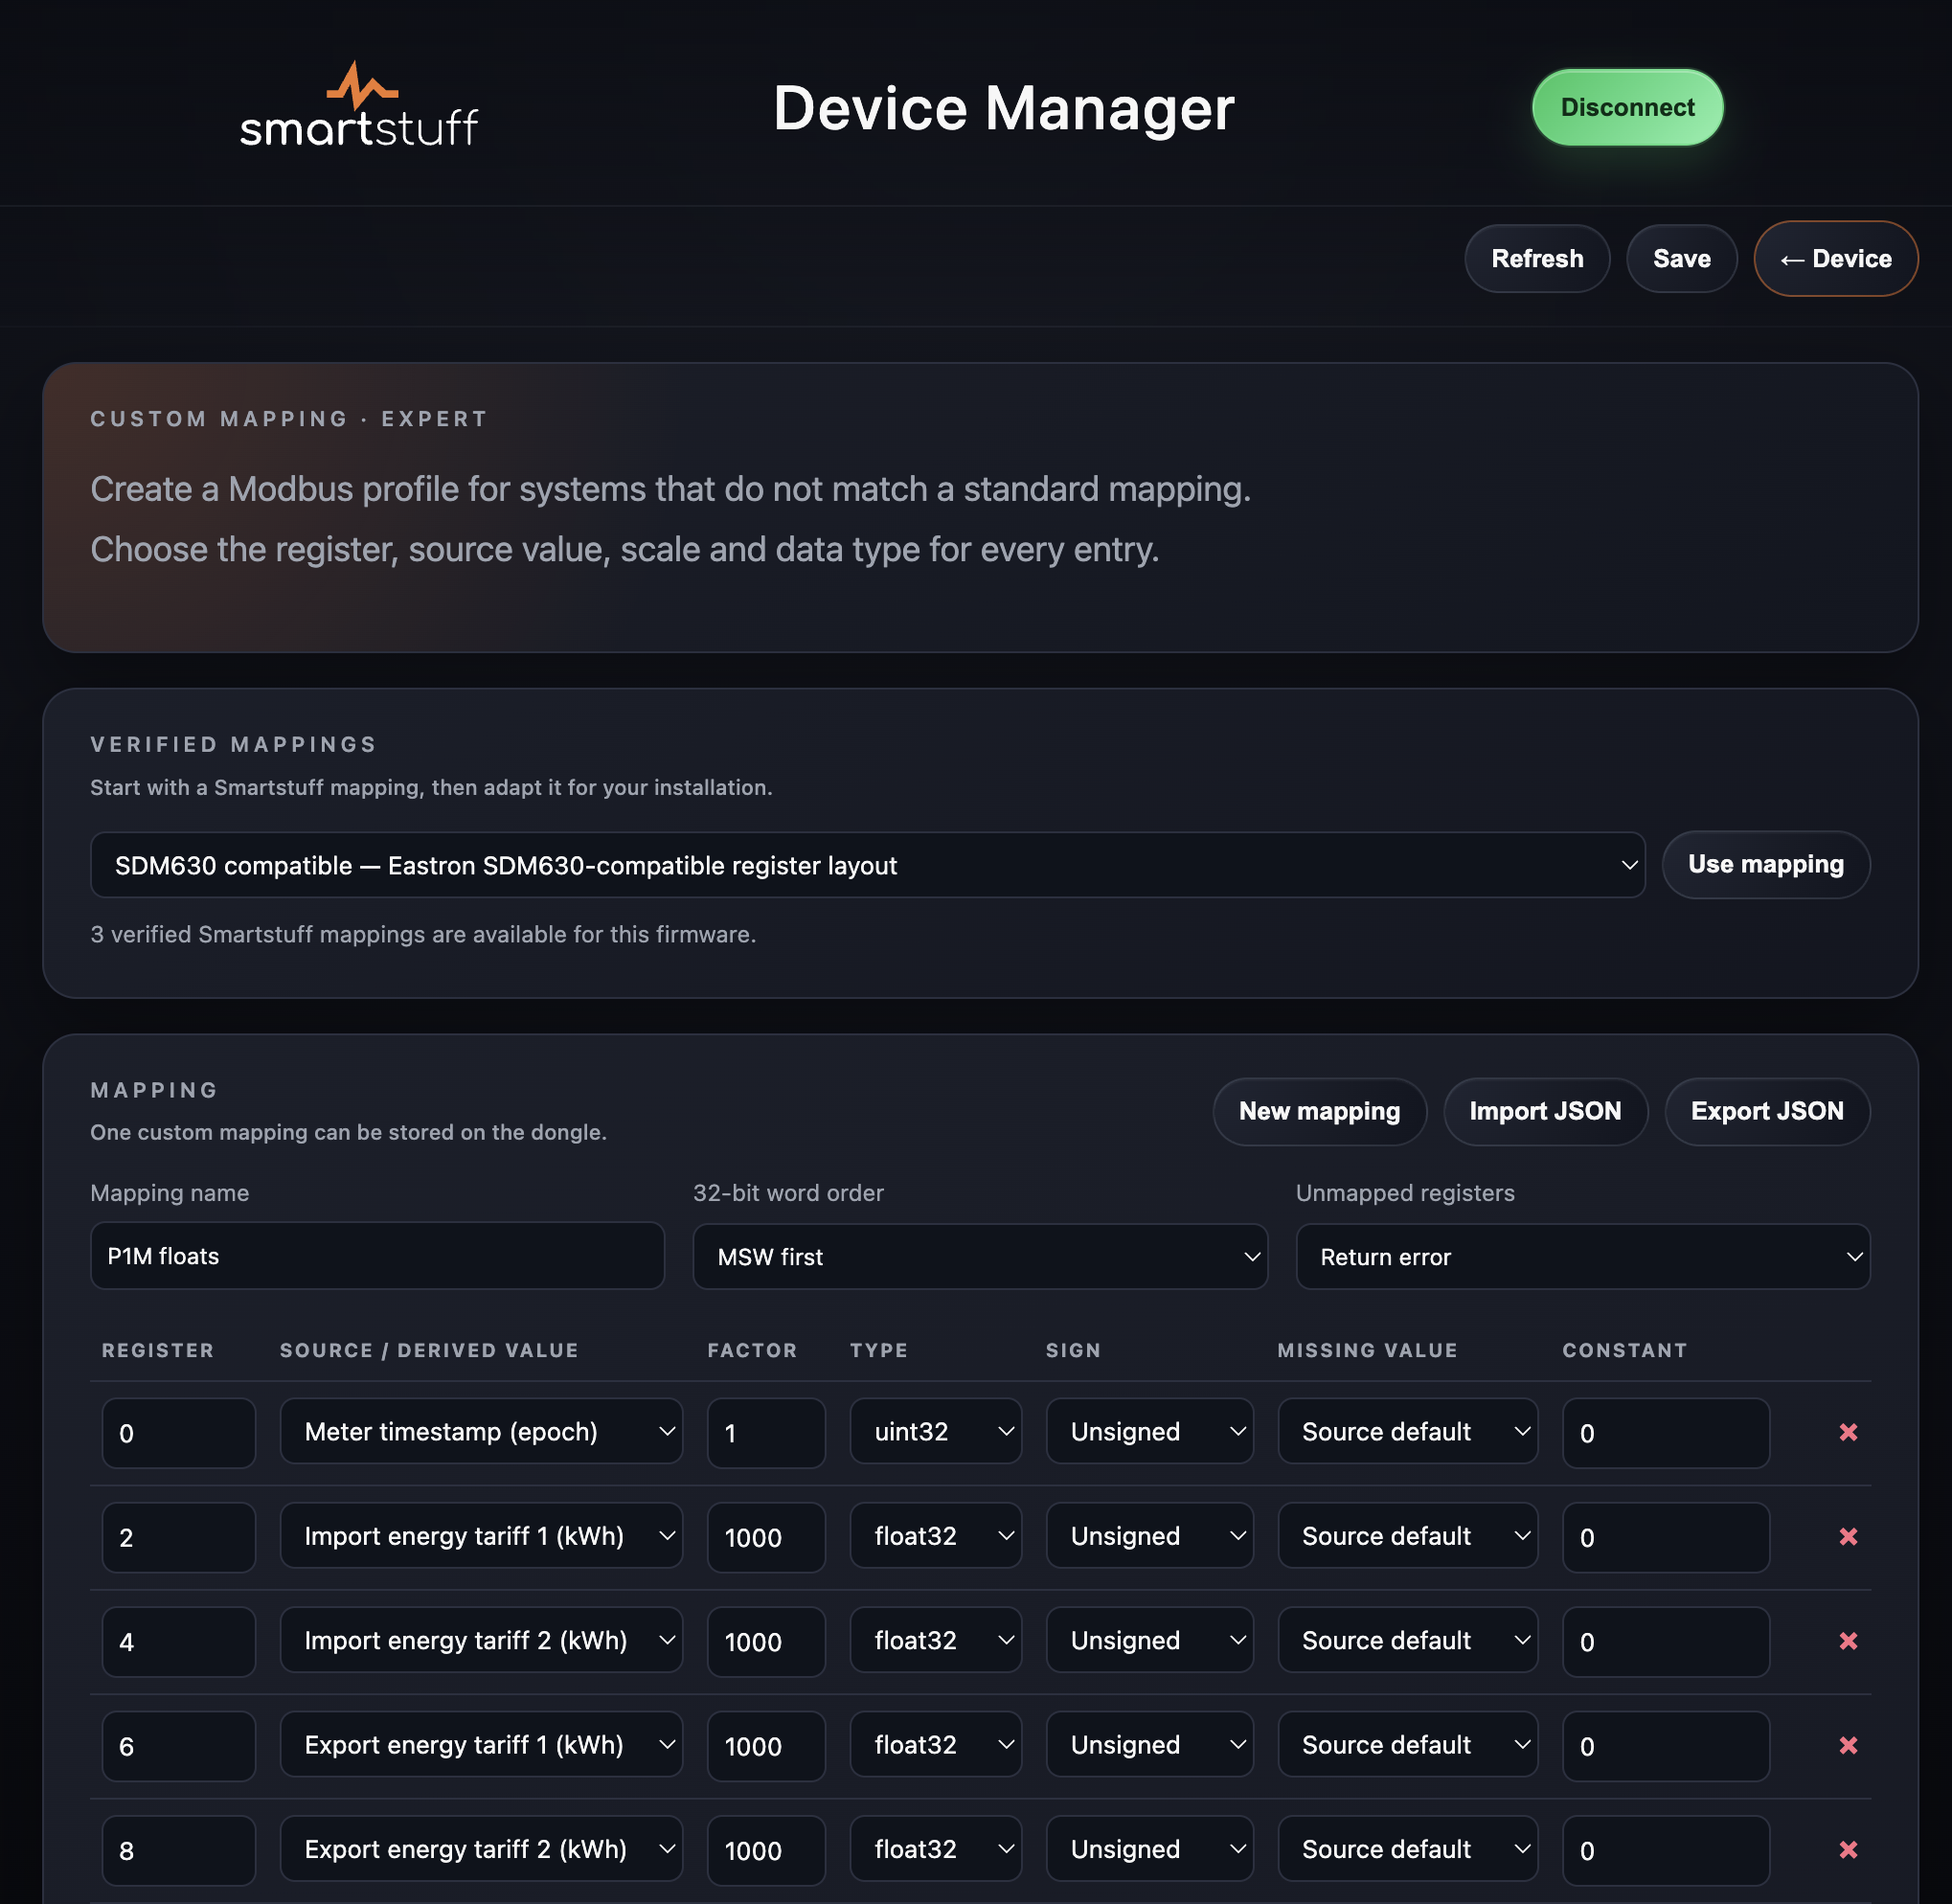
Task: Click the register field containing 8
Action: pyautogui.click(x=178, y=1851)
